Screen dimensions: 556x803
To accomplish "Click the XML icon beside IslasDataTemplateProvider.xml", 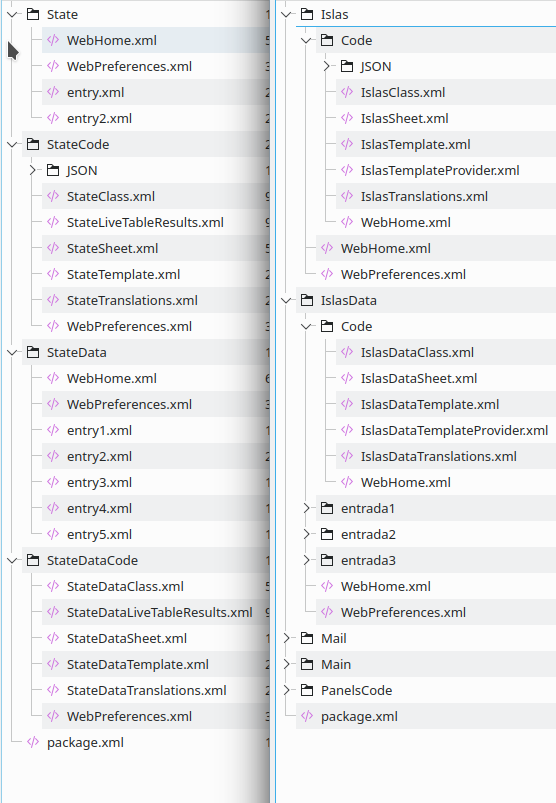I will click(347, 430).
